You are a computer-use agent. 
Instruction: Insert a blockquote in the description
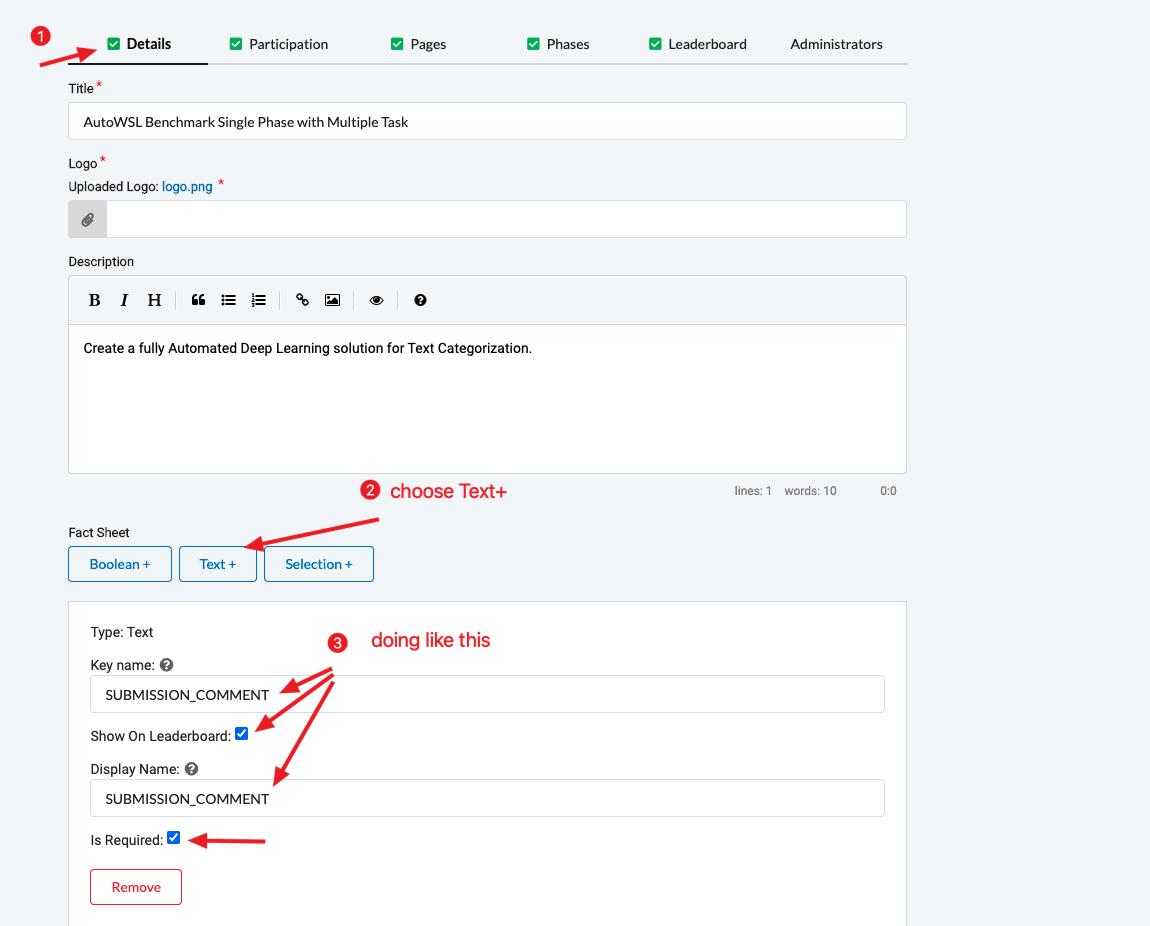[198, 300]
